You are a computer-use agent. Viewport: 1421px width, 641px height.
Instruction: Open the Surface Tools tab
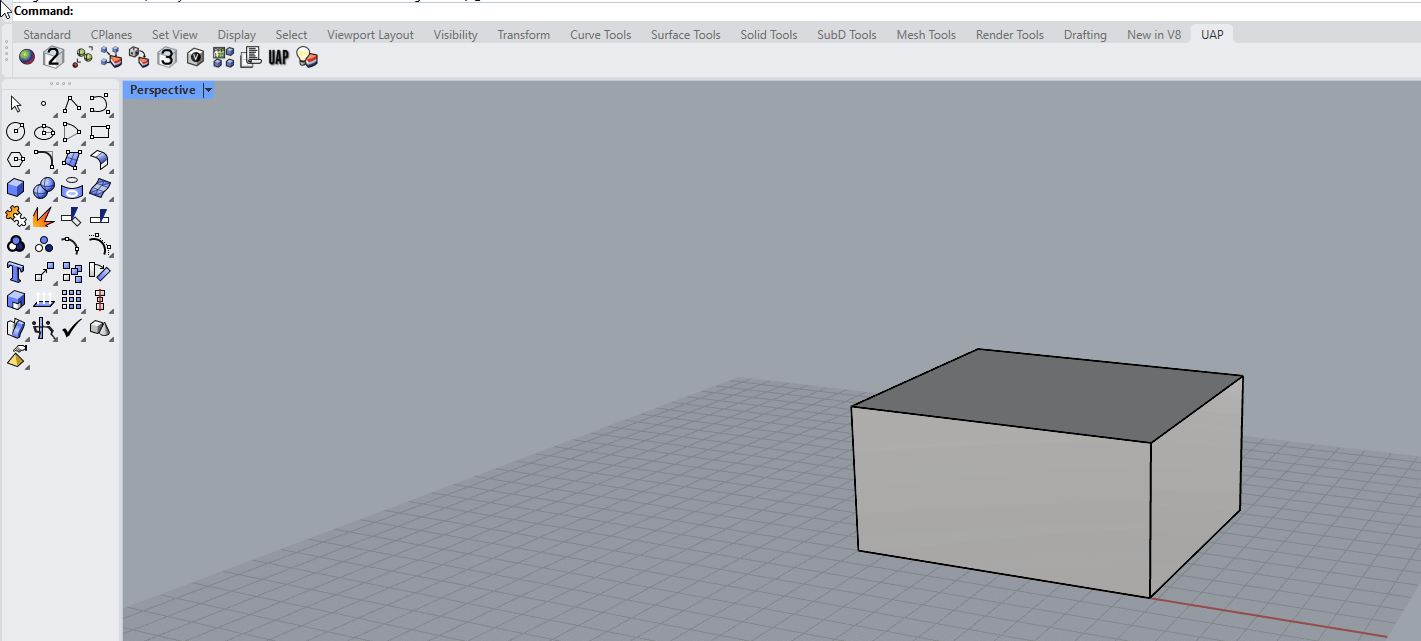[686, 35]
